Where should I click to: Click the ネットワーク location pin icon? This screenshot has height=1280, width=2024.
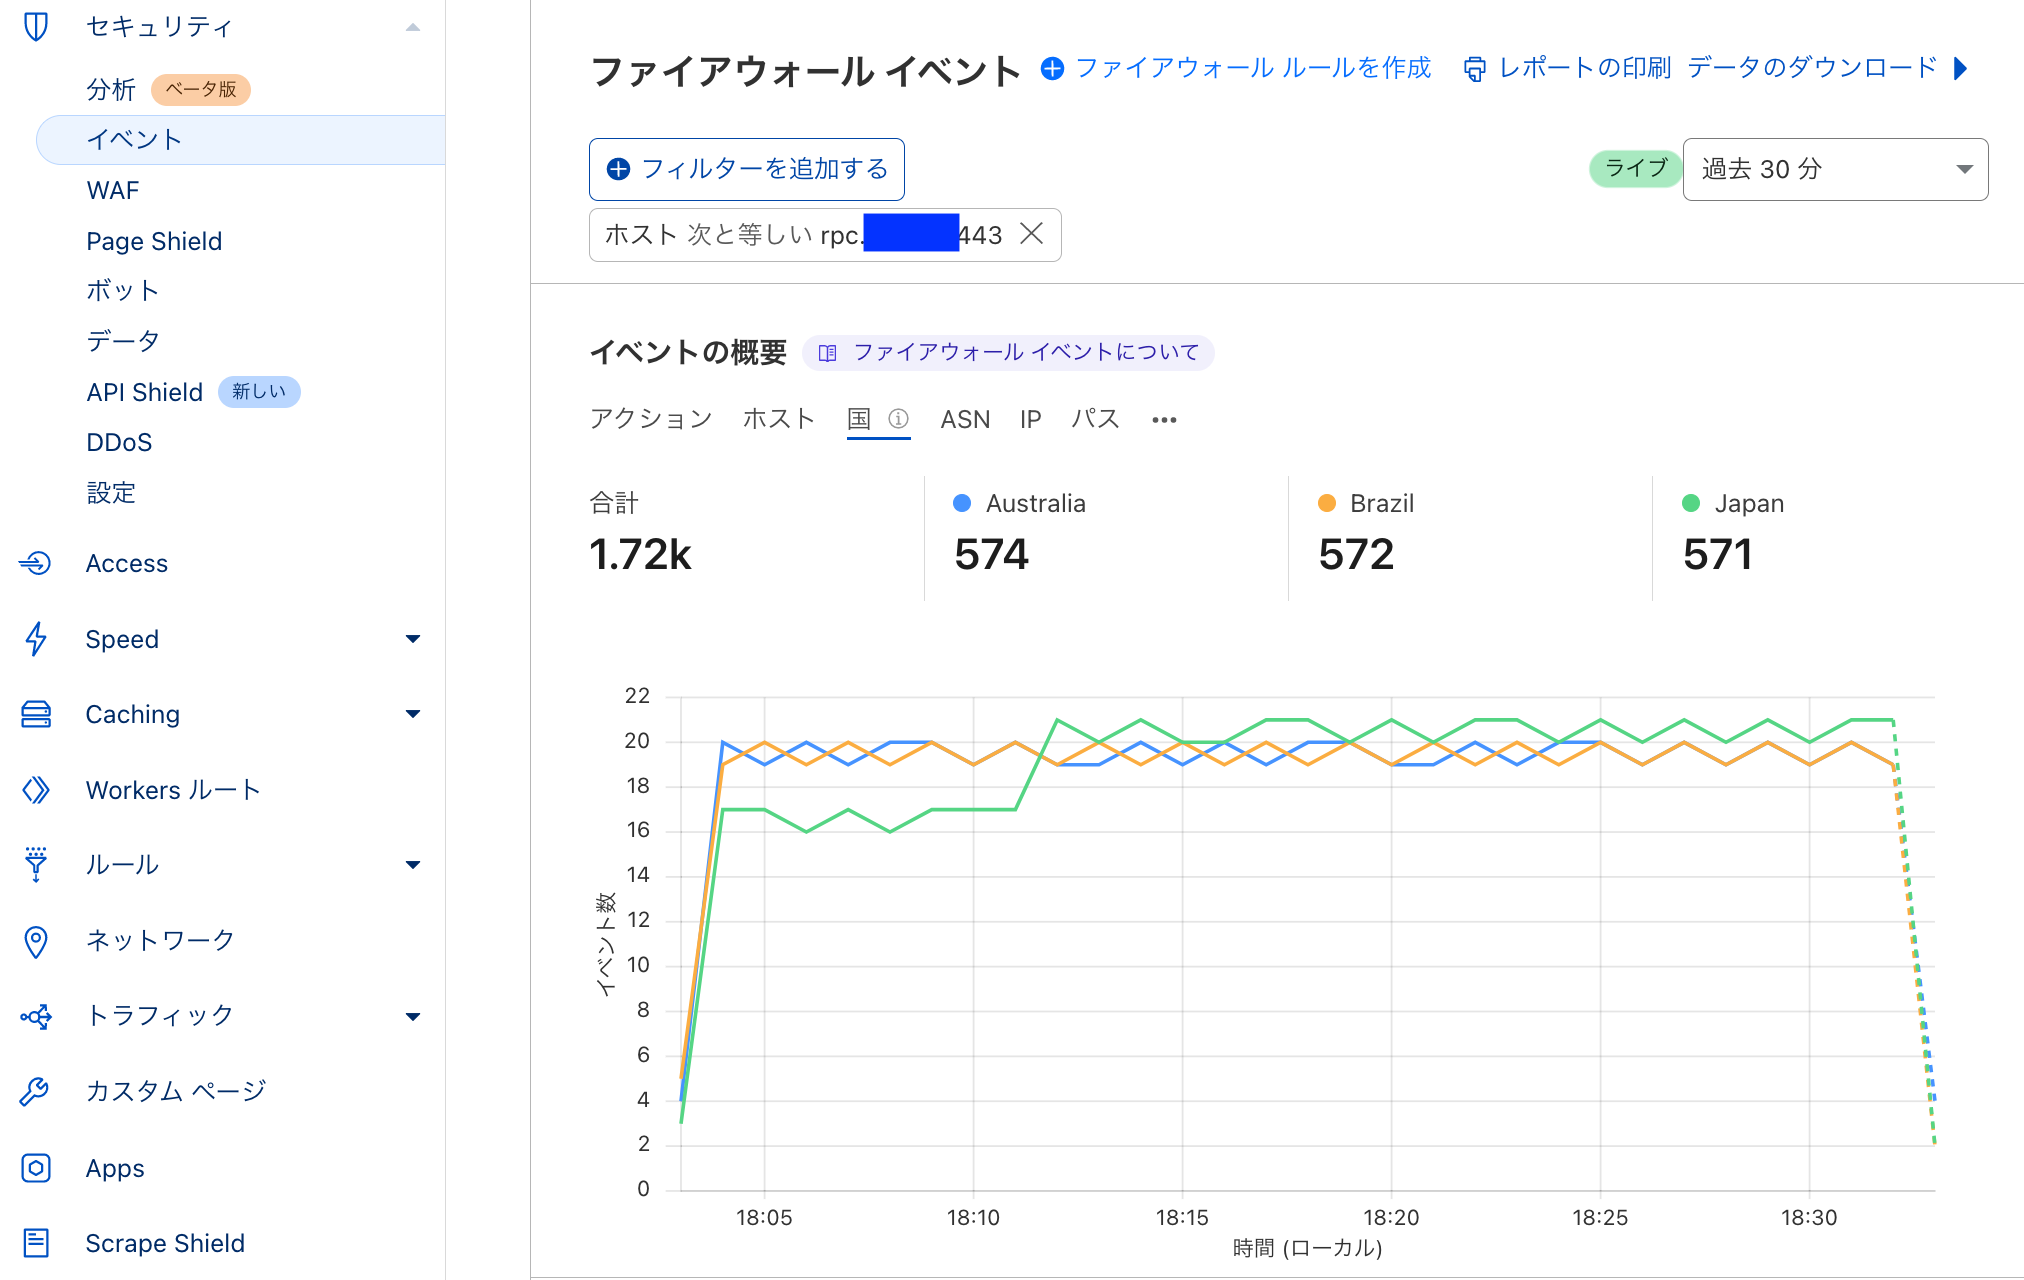pyautogui.click(x=36, y=940)
